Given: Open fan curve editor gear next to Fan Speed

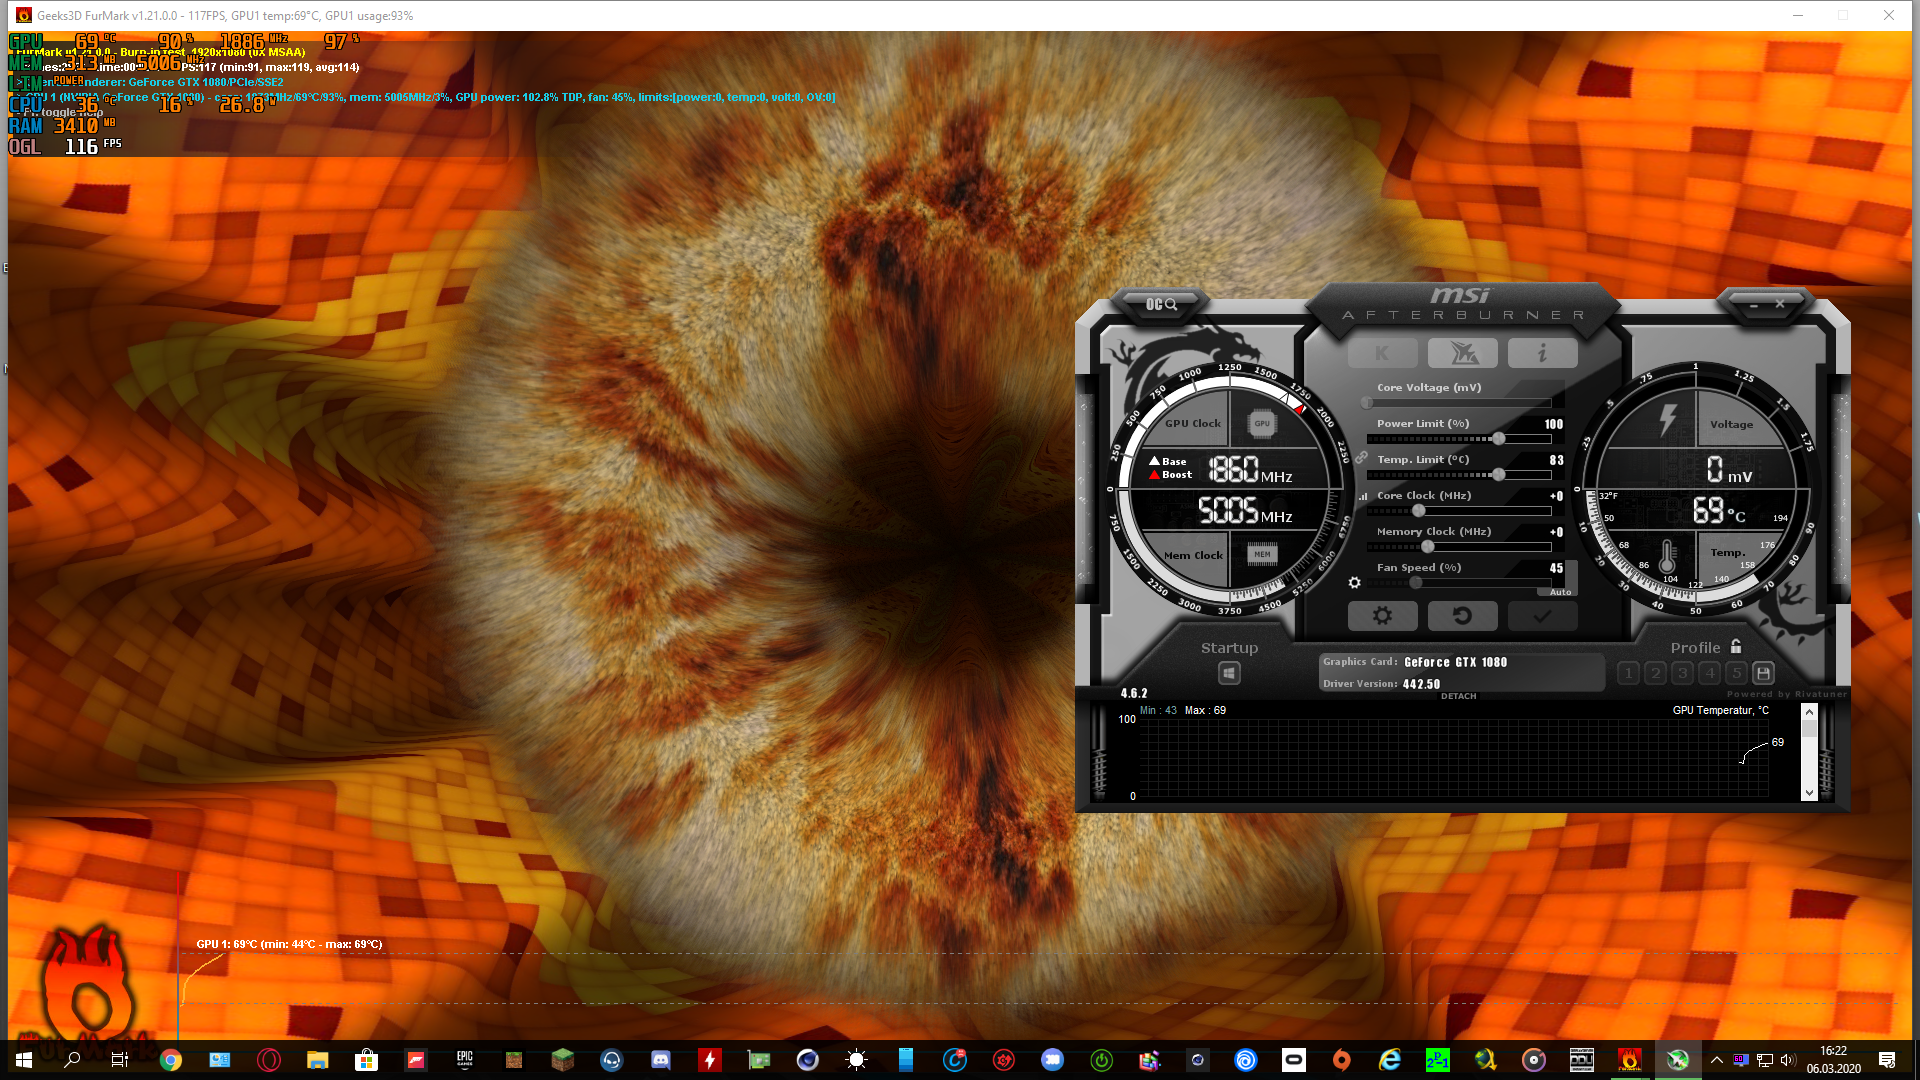Looking at the screenshot, I should point(1355,582).
